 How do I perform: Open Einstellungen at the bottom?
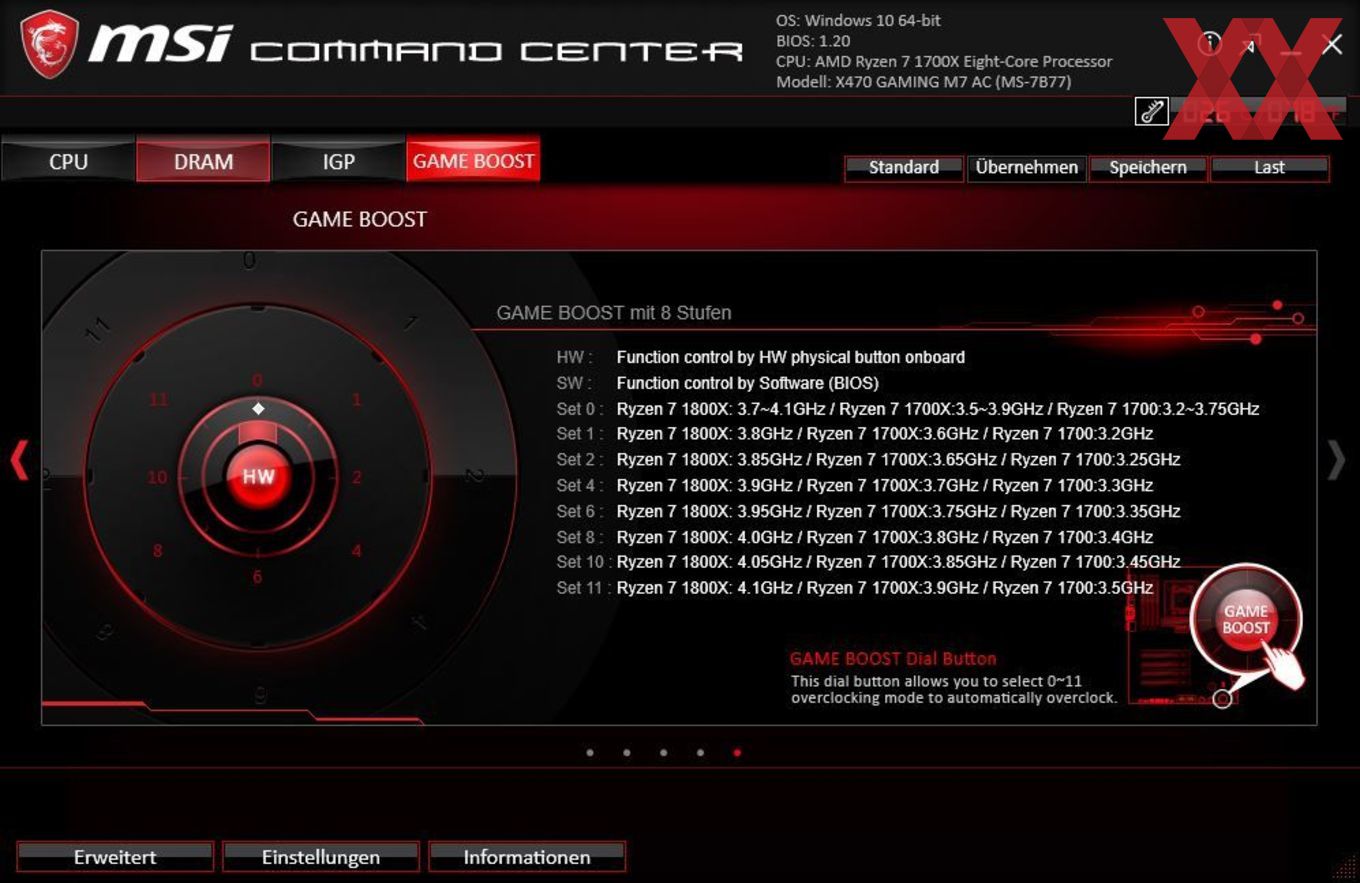click(321, 857)
